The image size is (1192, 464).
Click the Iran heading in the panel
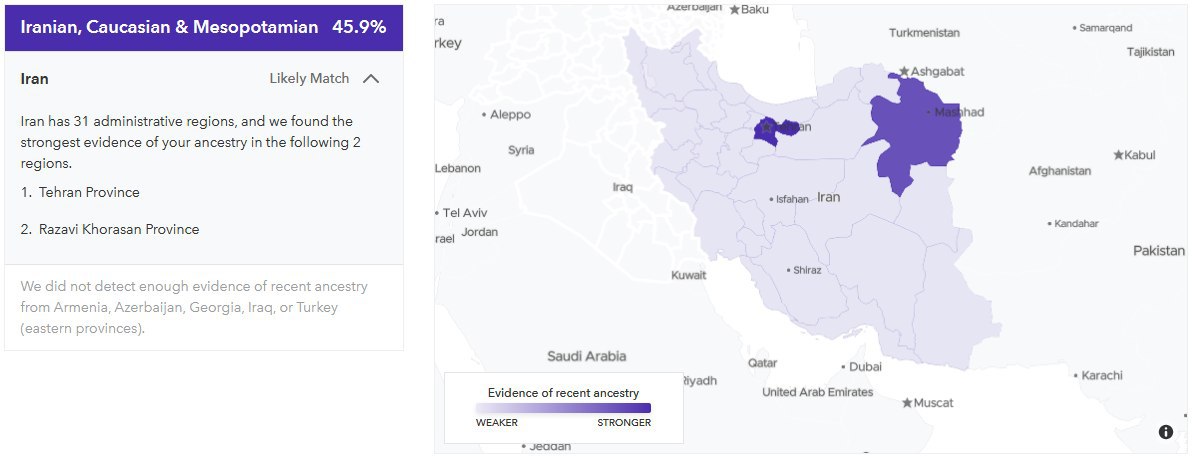pyautogui.click(x=34, y=78)
